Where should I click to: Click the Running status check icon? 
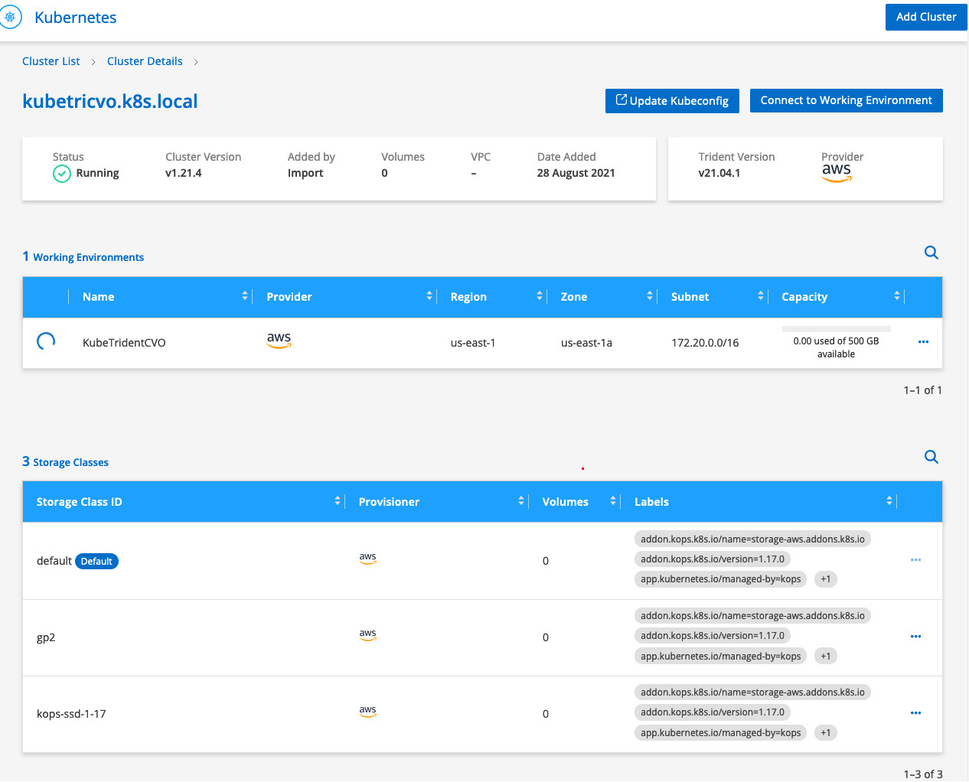coord(60,172)
